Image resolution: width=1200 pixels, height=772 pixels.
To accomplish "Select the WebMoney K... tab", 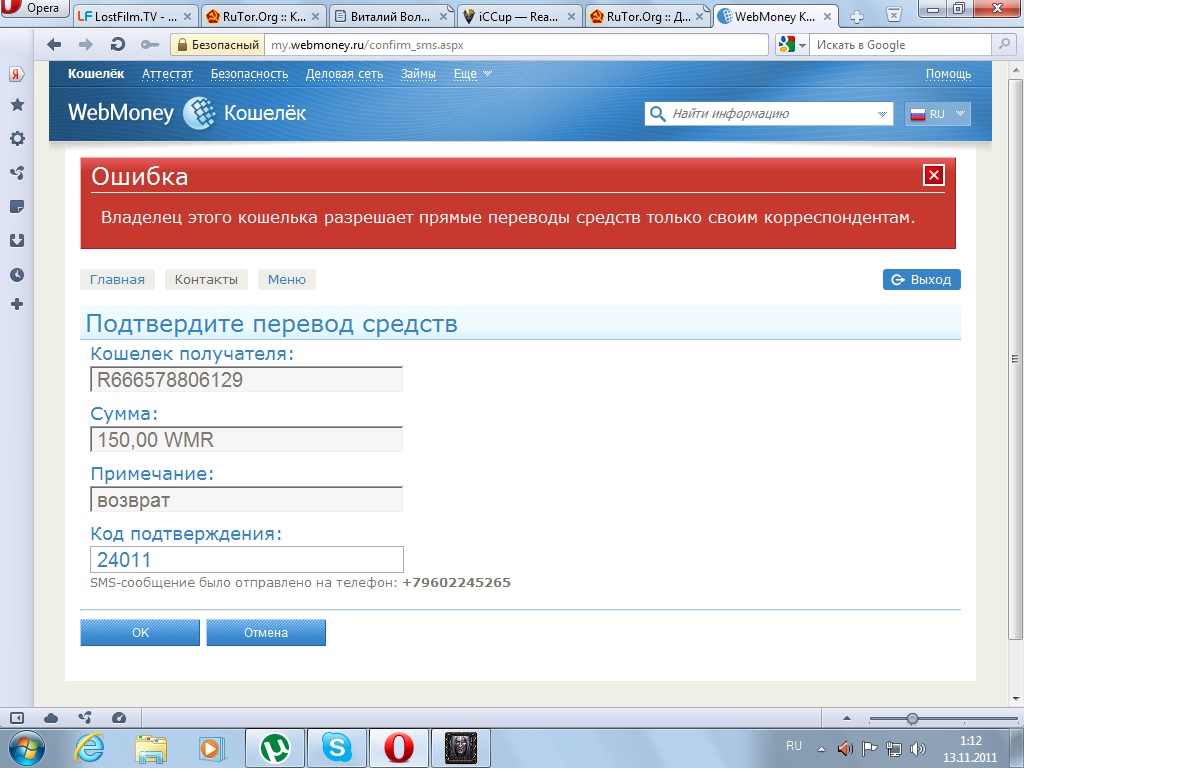I will coord(778,16).
